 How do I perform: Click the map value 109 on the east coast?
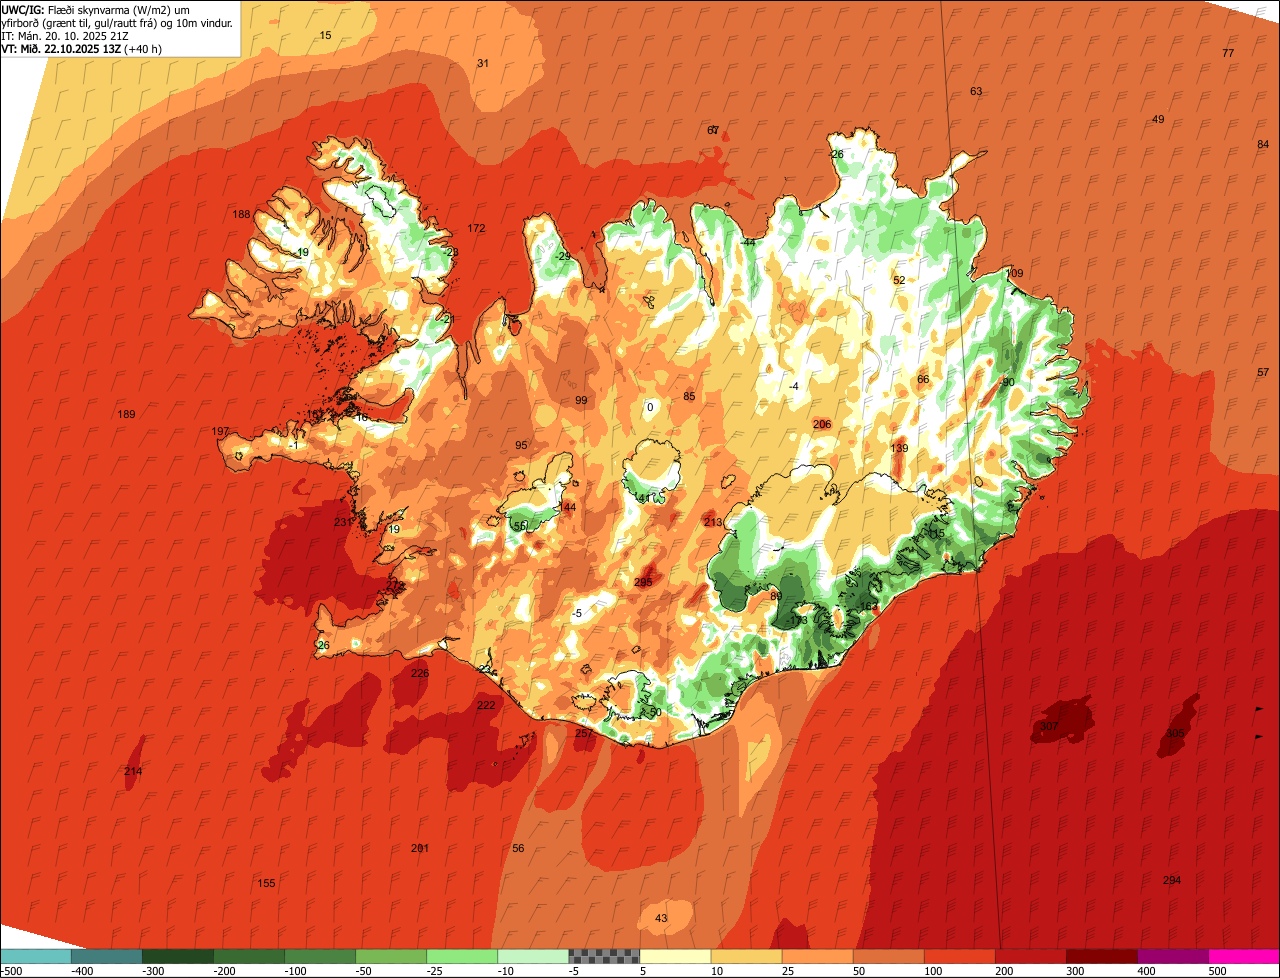click(1015, 273)
